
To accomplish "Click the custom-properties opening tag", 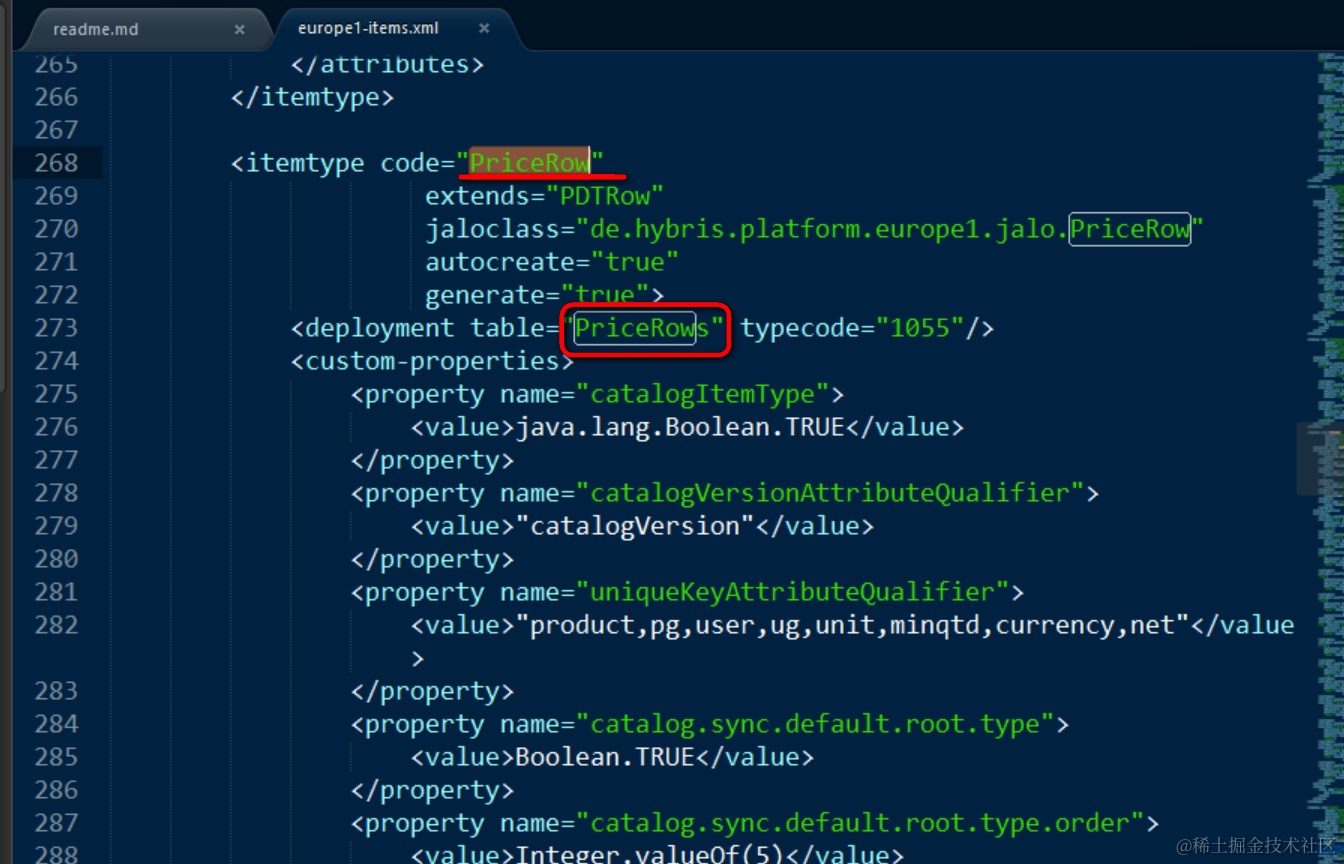I will (x=432, y=361).
